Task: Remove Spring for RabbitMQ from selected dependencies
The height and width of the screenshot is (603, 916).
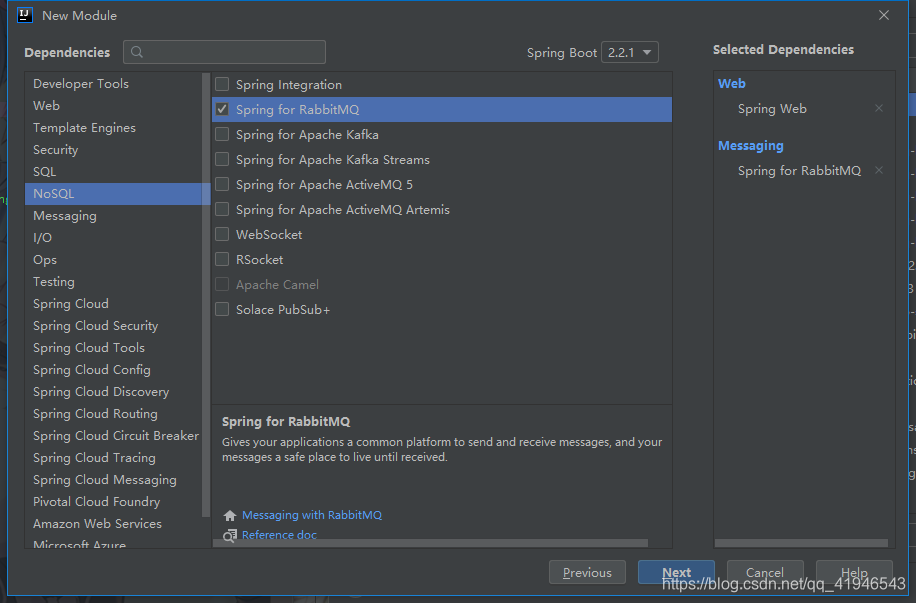Action: 879,170
